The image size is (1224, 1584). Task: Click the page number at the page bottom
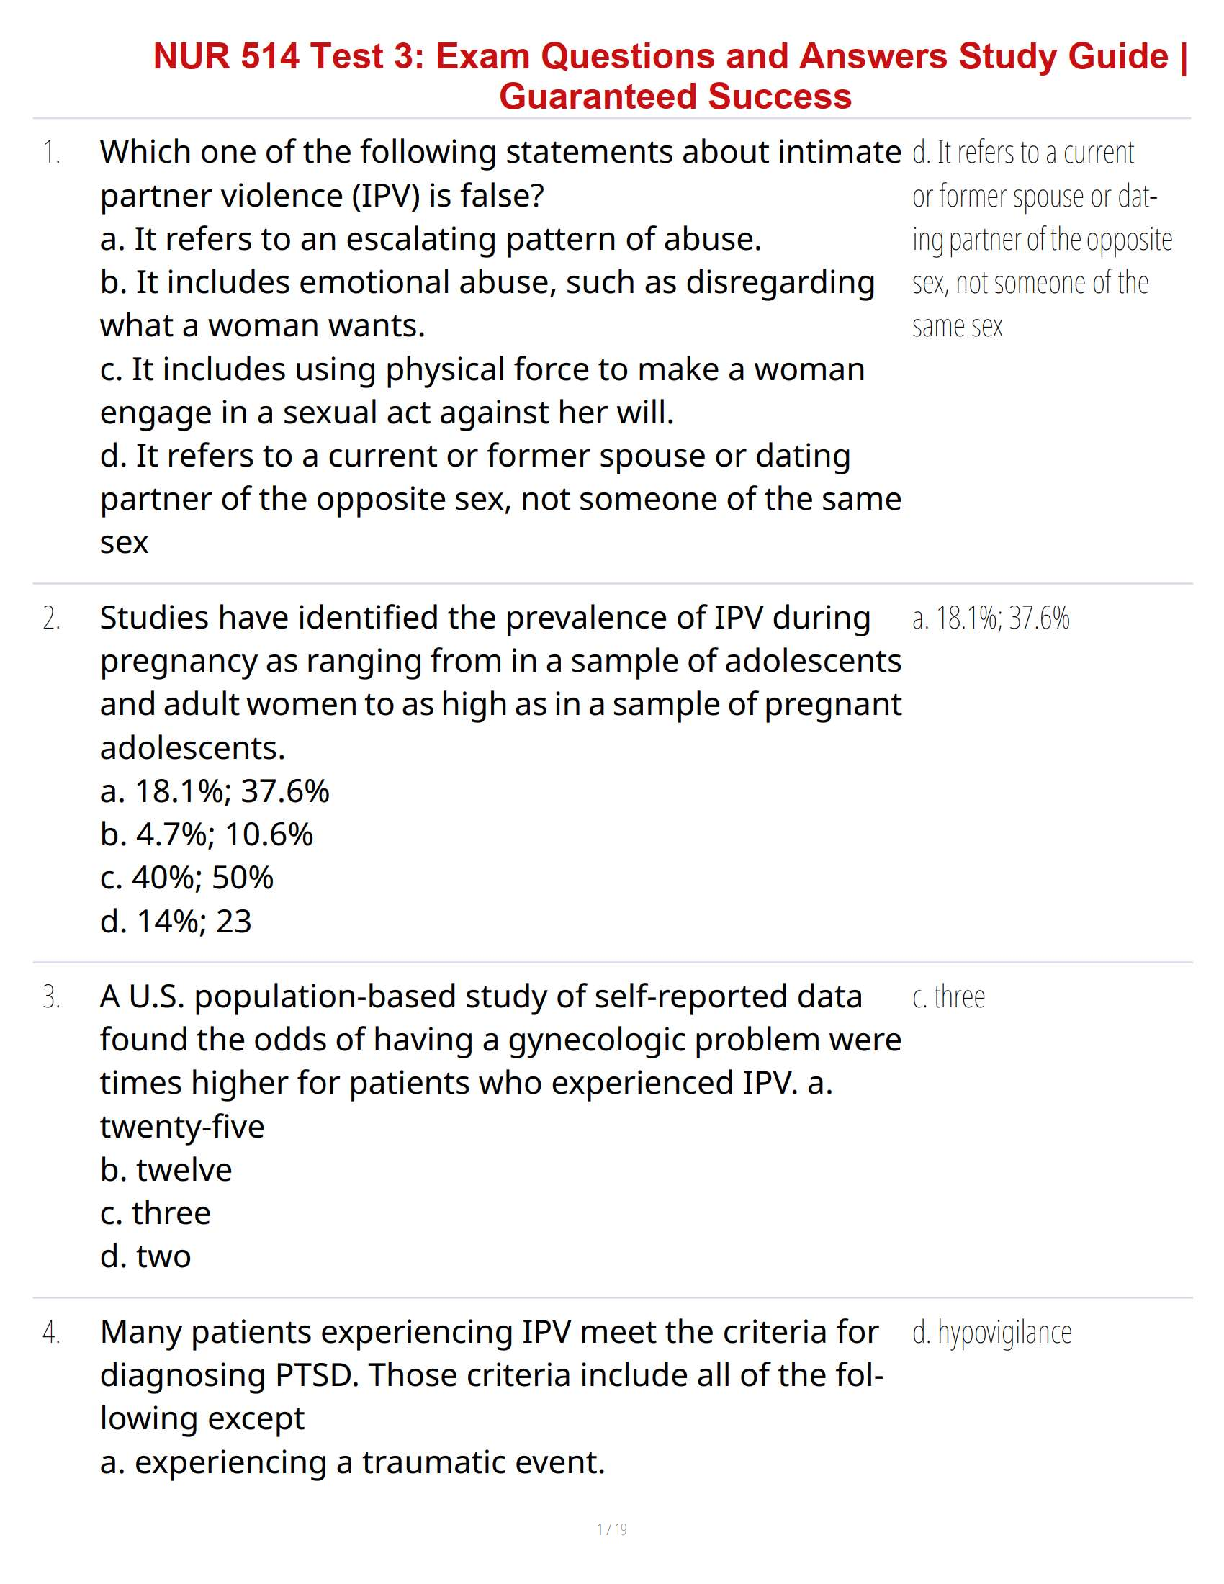(x=611, y=1529)
